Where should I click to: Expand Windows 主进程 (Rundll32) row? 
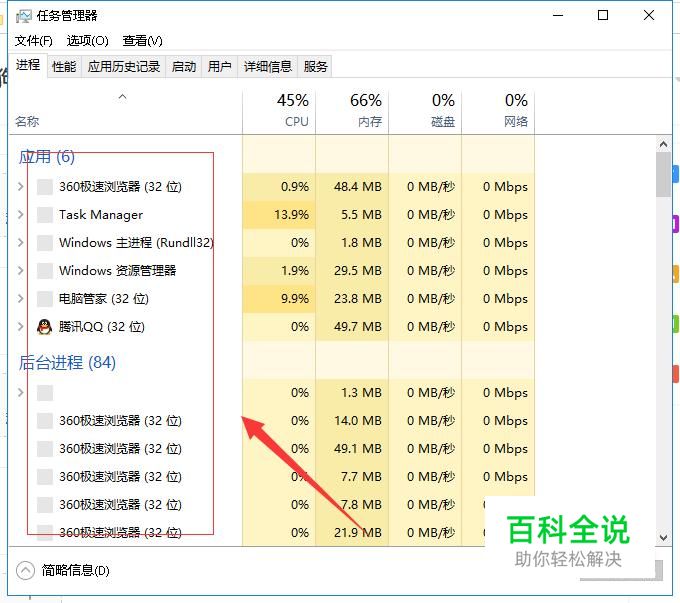pyautogui.click(x=20, y=243)
